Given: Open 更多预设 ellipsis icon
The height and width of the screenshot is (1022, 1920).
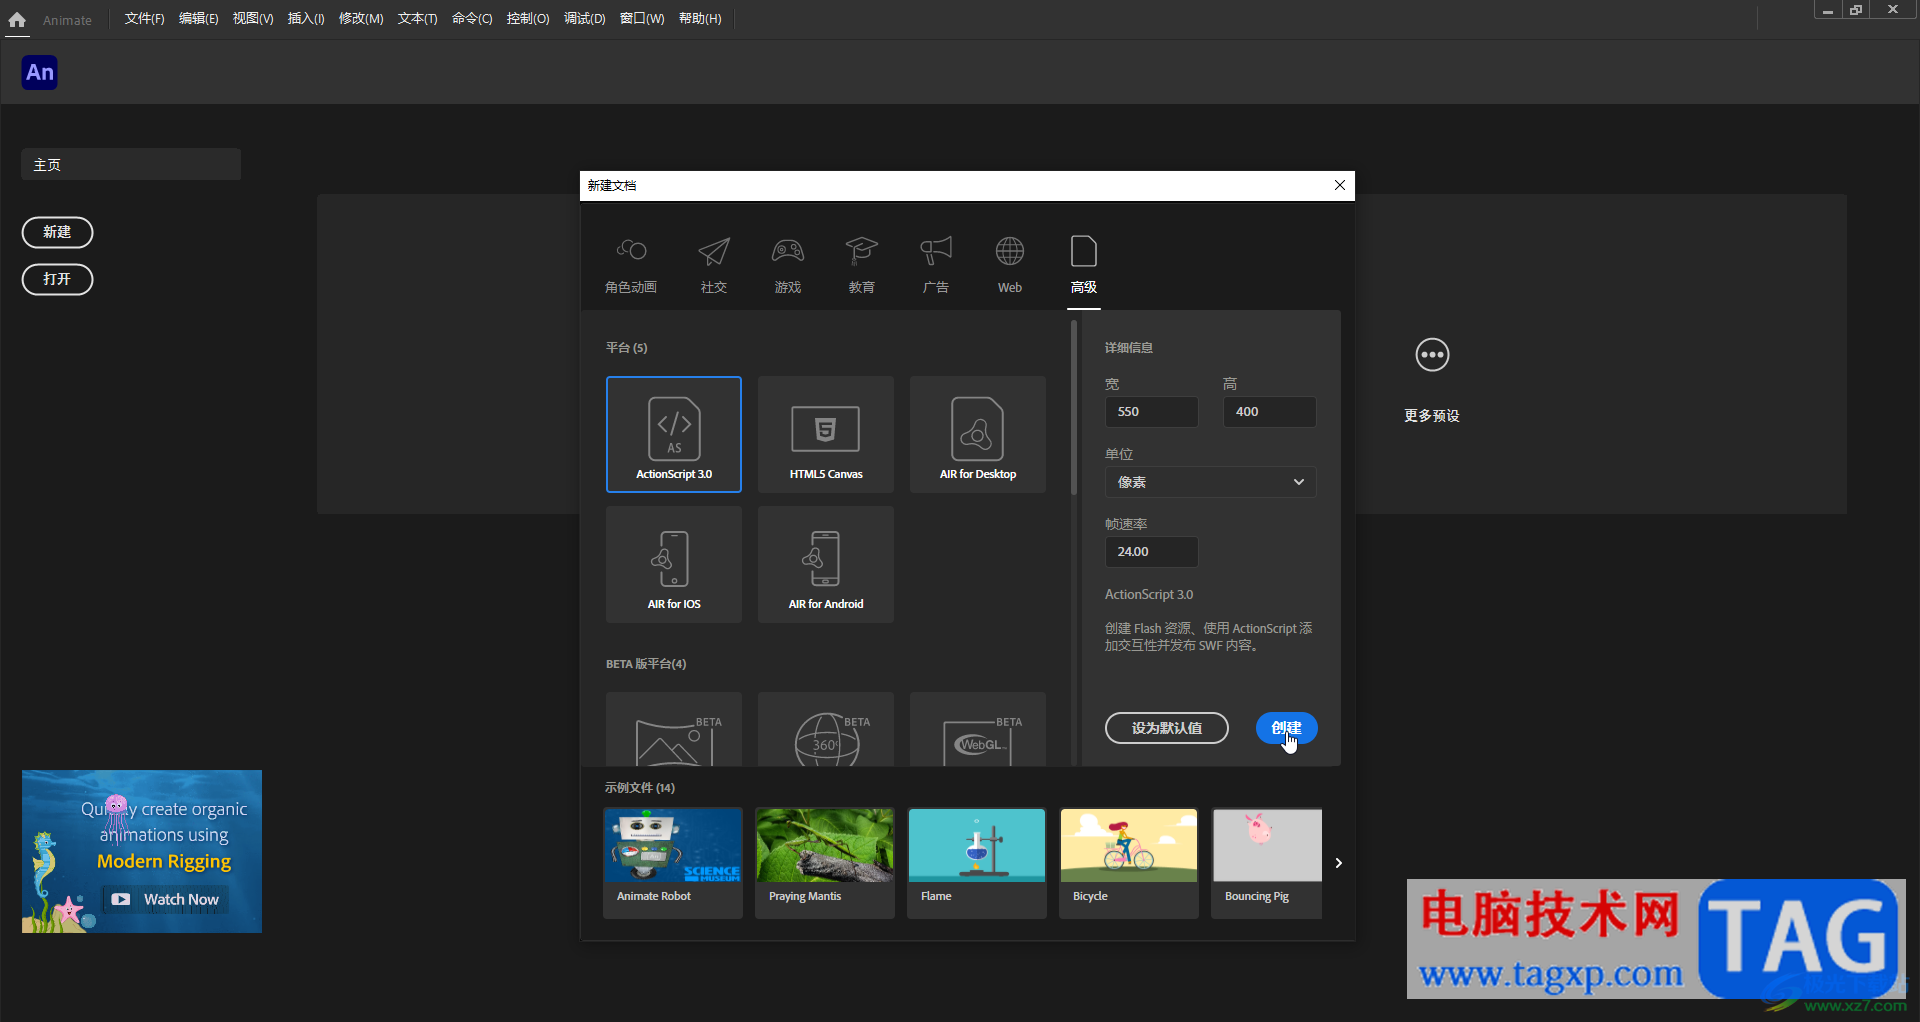Looking at the screenshot, I should coord(1432,355).
